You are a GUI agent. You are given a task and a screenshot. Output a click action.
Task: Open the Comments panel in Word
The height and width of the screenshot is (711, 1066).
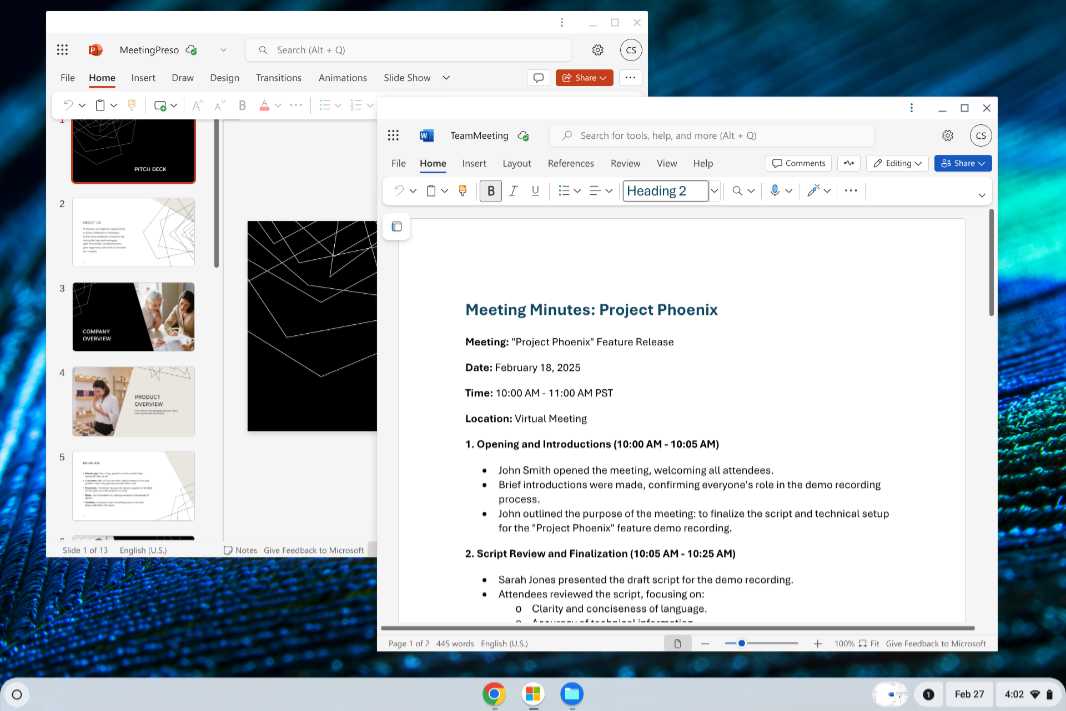pyautogui.click(x=798, y=163)
